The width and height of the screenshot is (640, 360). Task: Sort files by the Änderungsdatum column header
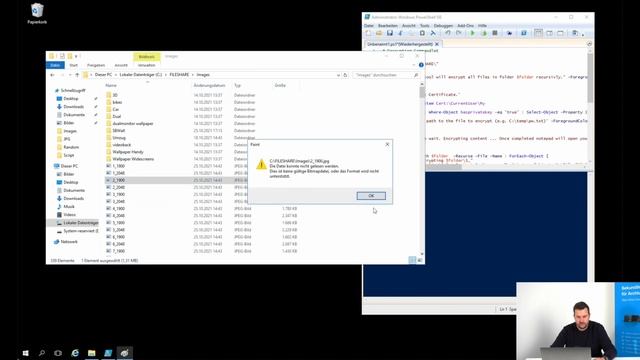pyautogui.click(x=209, y=85)
